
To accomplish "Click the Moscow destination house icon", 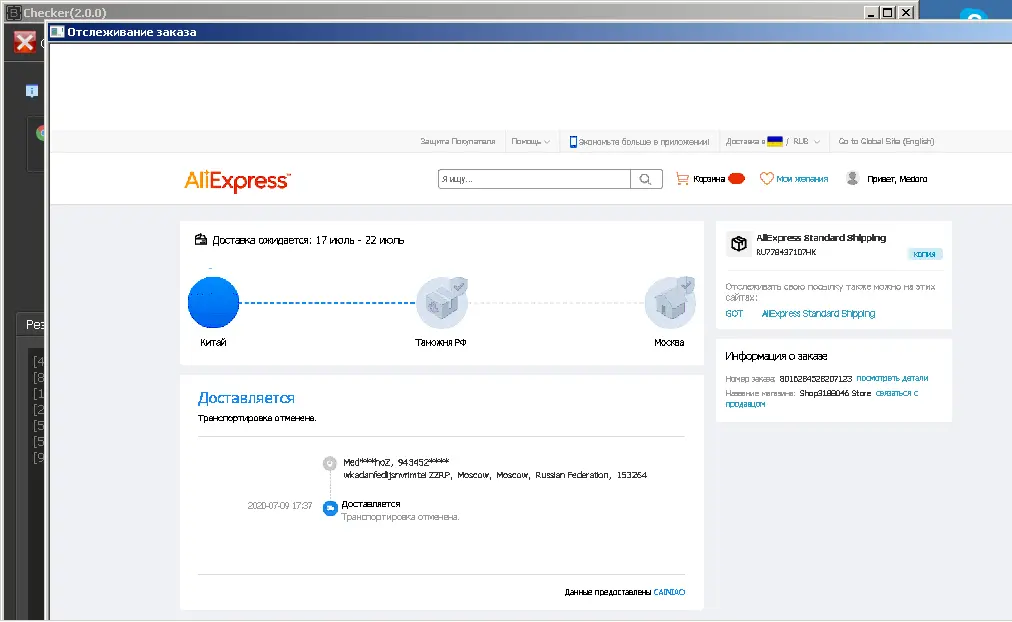I will click(671, 303).
